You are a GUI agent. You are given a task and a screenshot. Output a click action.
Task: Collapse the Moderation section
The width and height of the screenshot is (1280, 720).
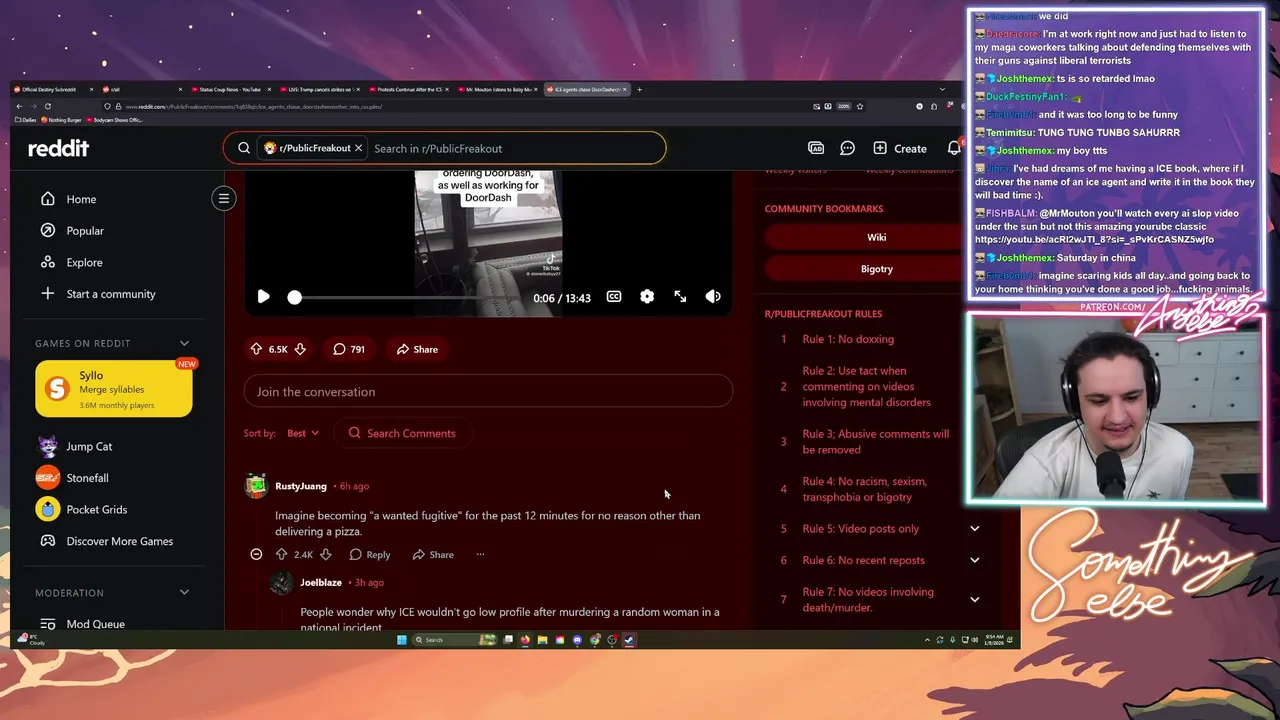(x=184, y=592)
